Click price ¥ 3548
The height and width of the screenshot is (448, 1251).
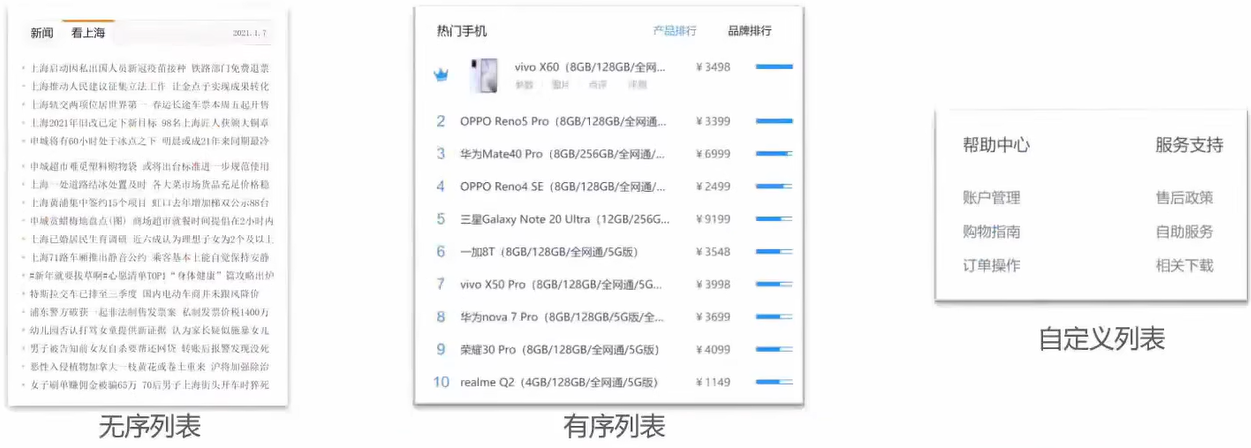pyautogui.click(x=712, y=252)
